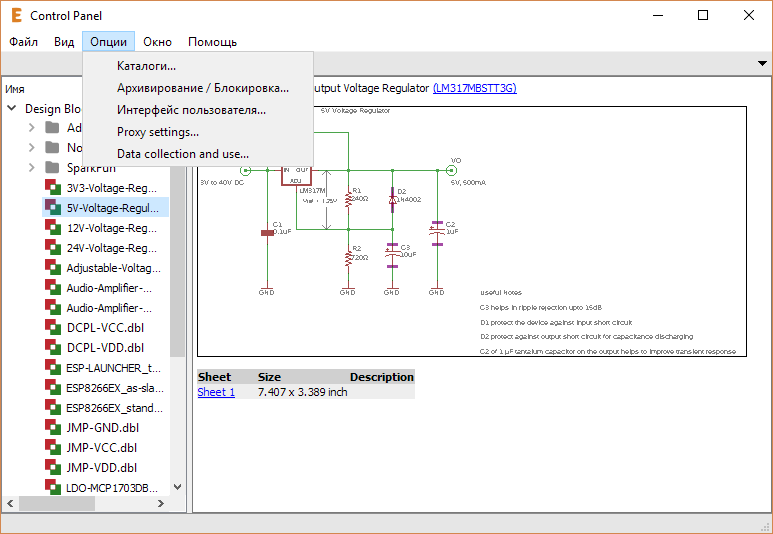Image resolution: width=773 pixels, height=534 pixels.
Task: Click the 5V-Voltage-Regul design block icon
Action: tap(53, 208)
